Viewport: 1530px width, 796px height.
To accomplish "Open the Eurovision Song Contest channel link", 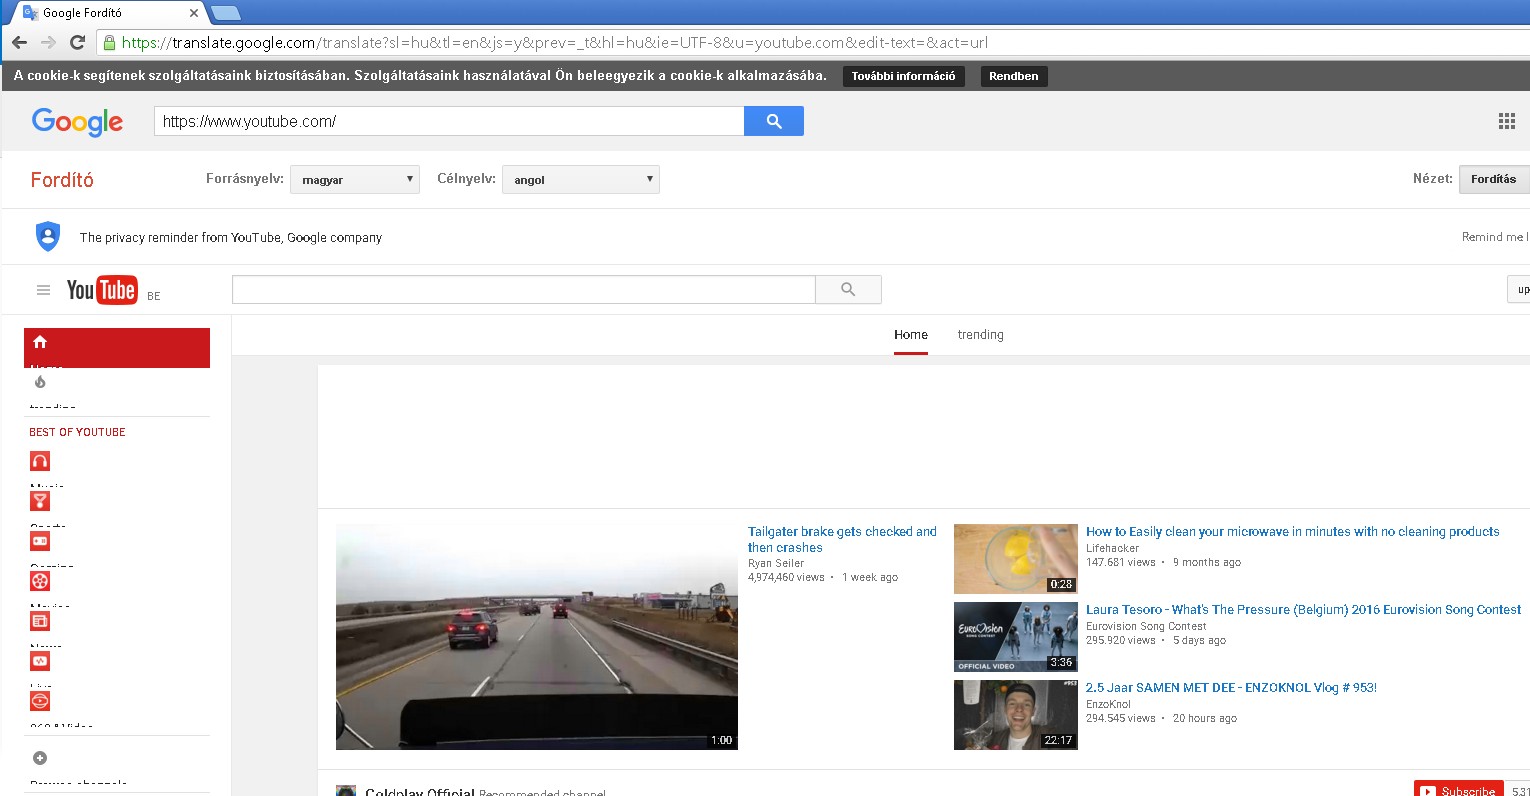I will point(1147,626).
